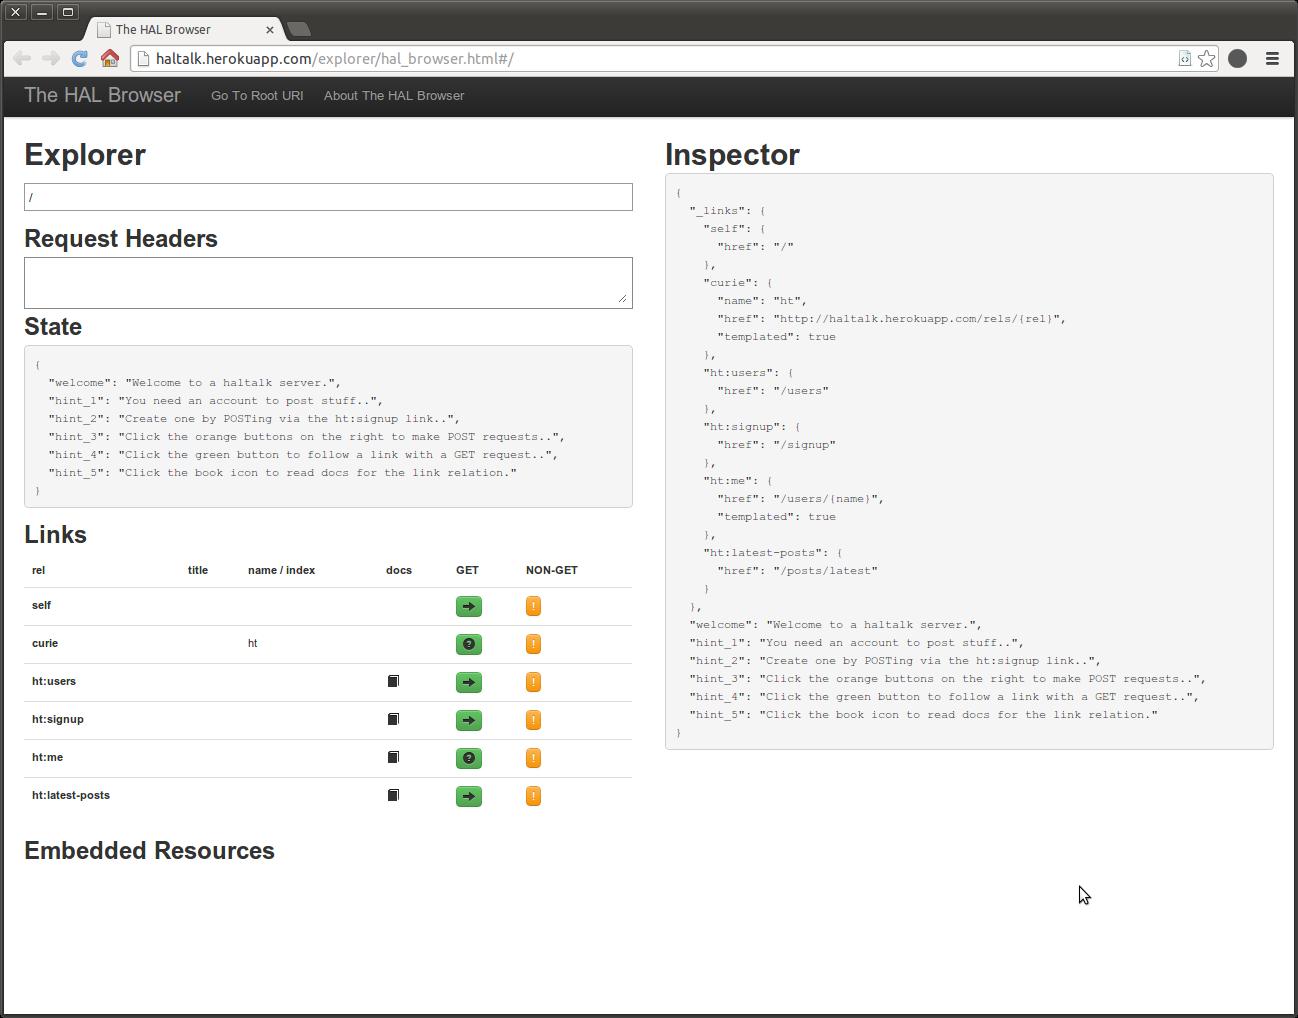The image size is (1298, 1018).
Task: Select Go To Root URI
Action: [256, 95]
